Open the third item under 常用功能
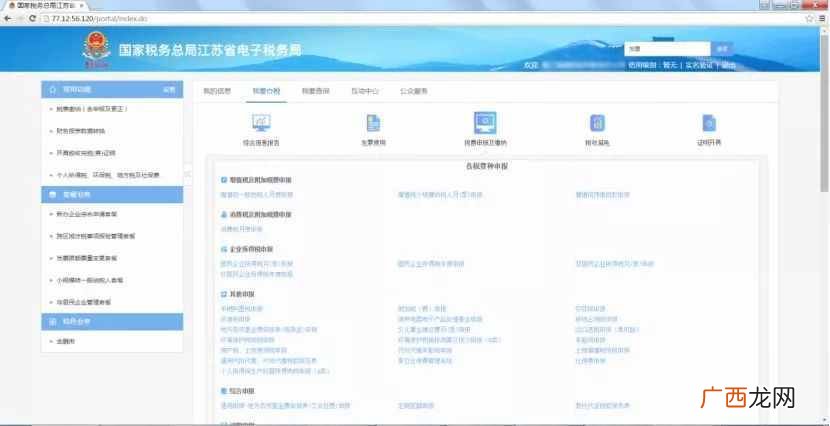 pos(86,153)
